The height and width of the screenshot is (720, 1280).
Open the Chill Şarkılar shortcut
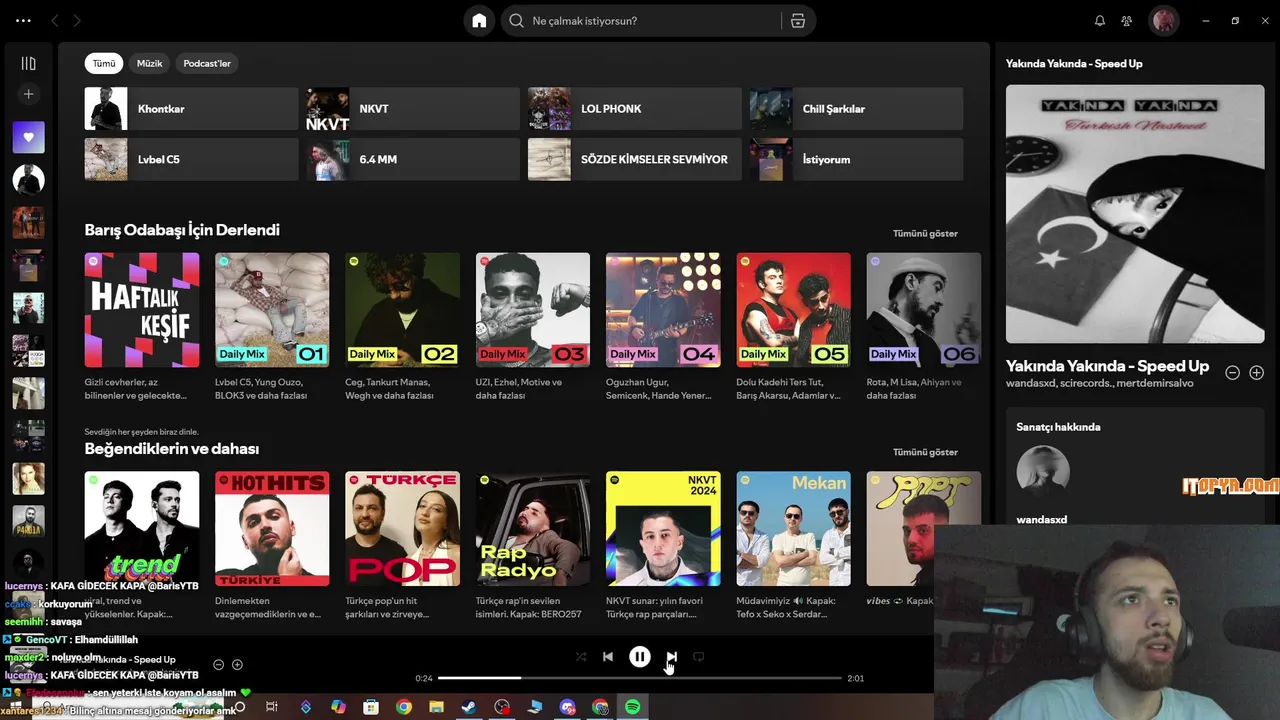[x=856, y=109]
